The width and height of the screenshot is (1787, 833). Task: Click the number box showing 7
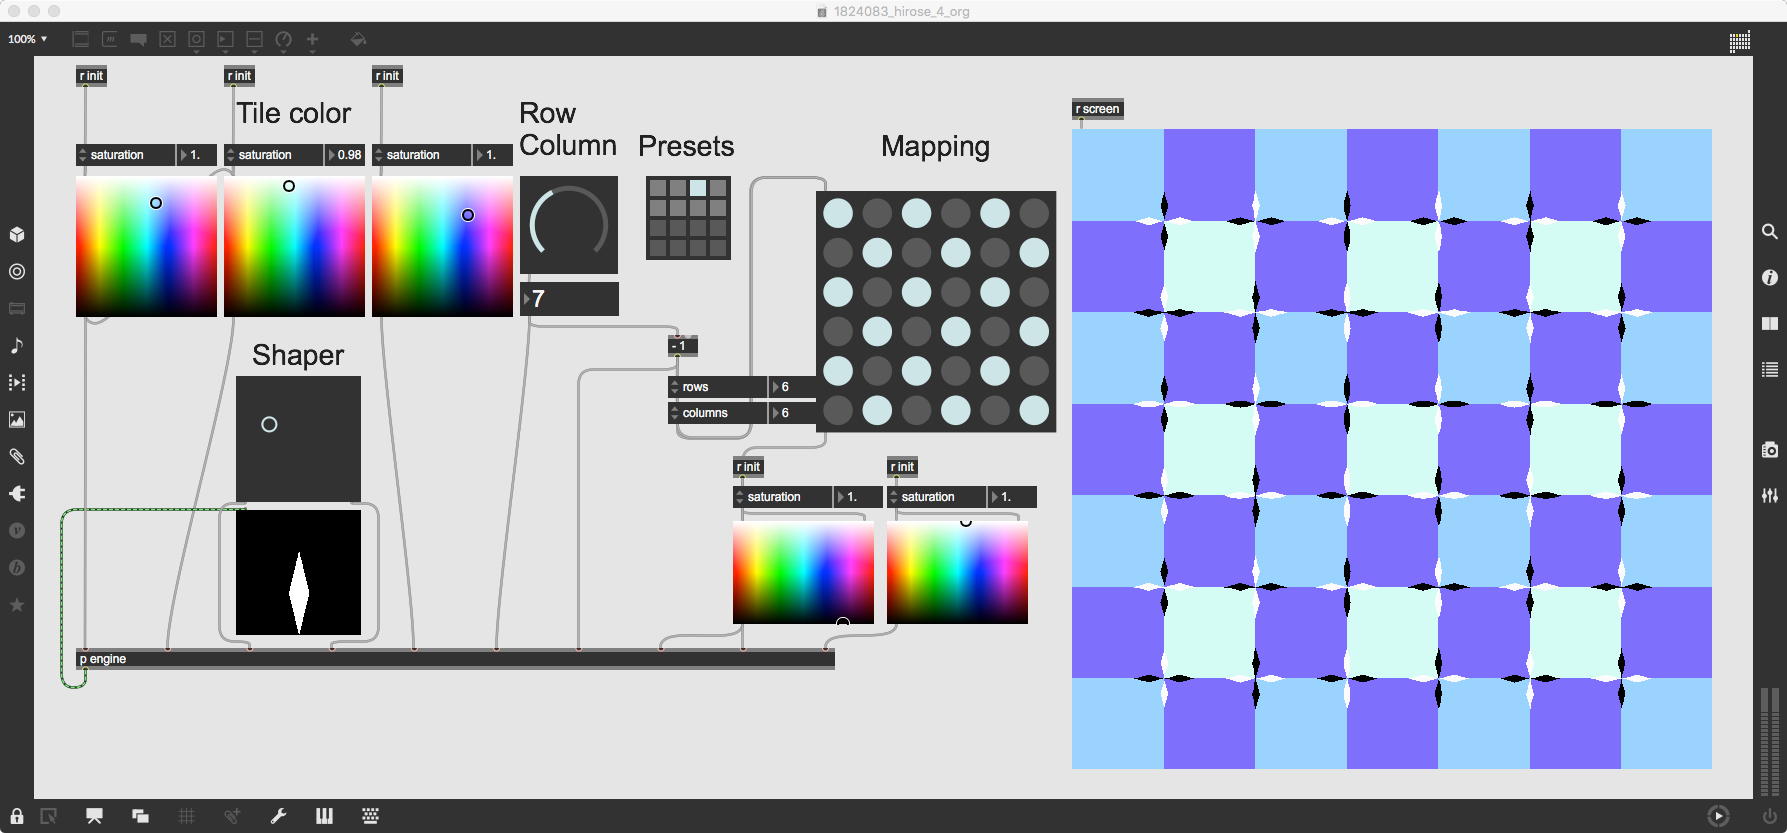(569, 299)
